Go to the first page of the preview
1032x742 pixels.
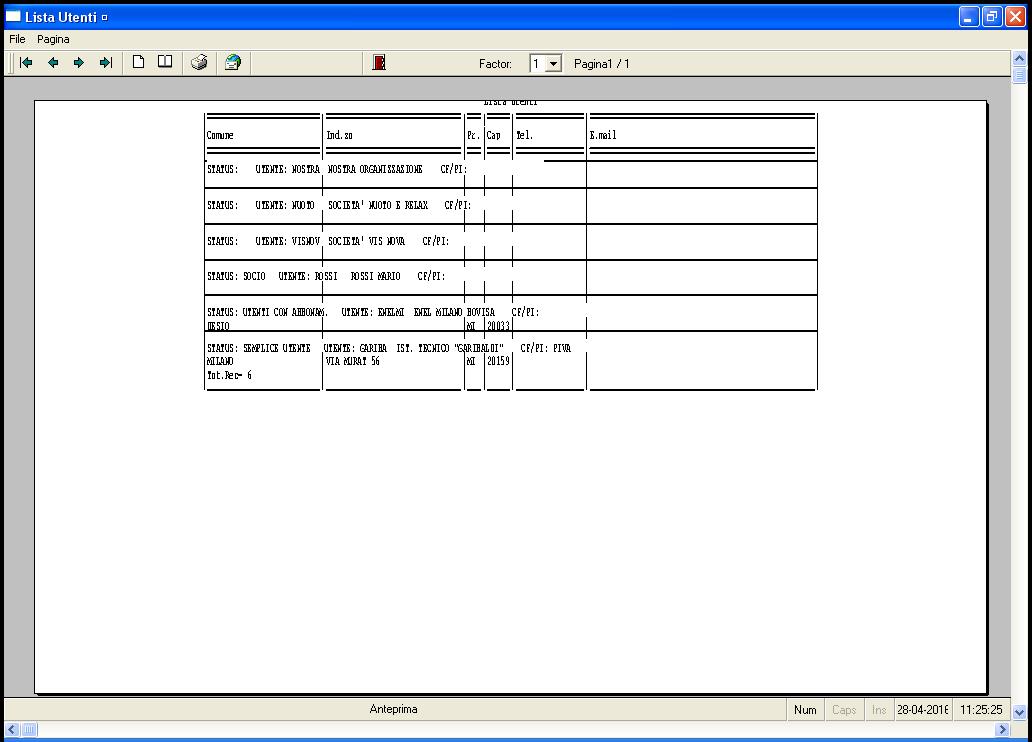pos(26,63)
